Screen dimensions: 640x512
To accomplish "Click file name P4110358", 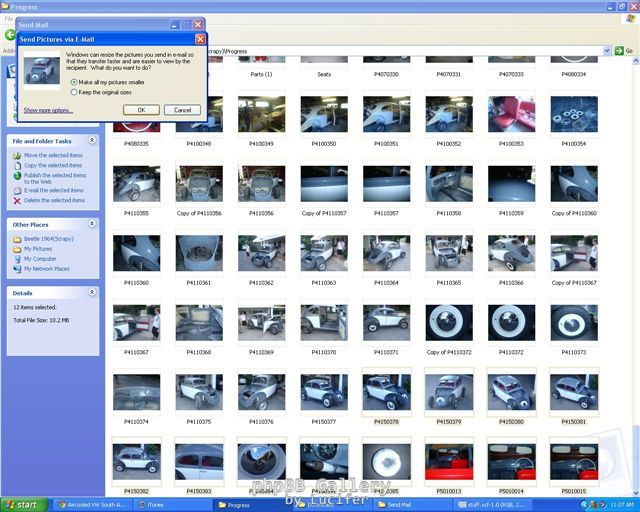I will [x=449, y=213].
